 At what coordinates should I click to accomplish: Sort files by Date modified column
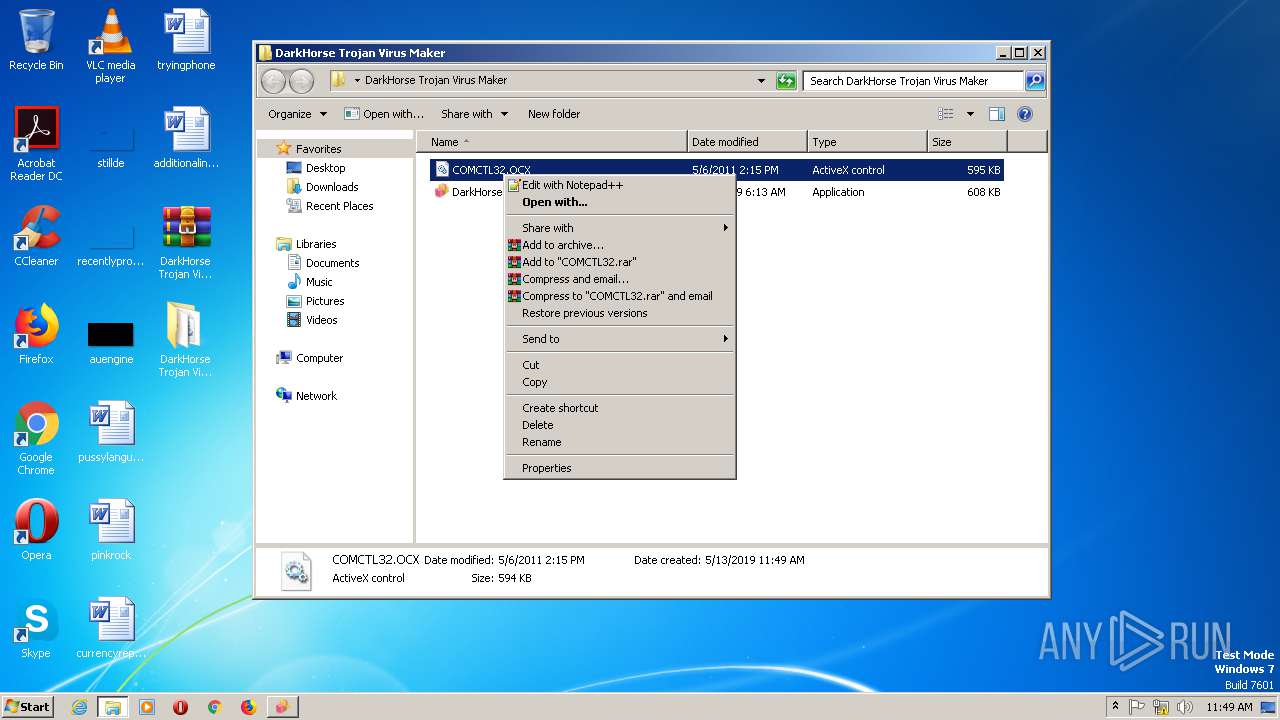747,142
